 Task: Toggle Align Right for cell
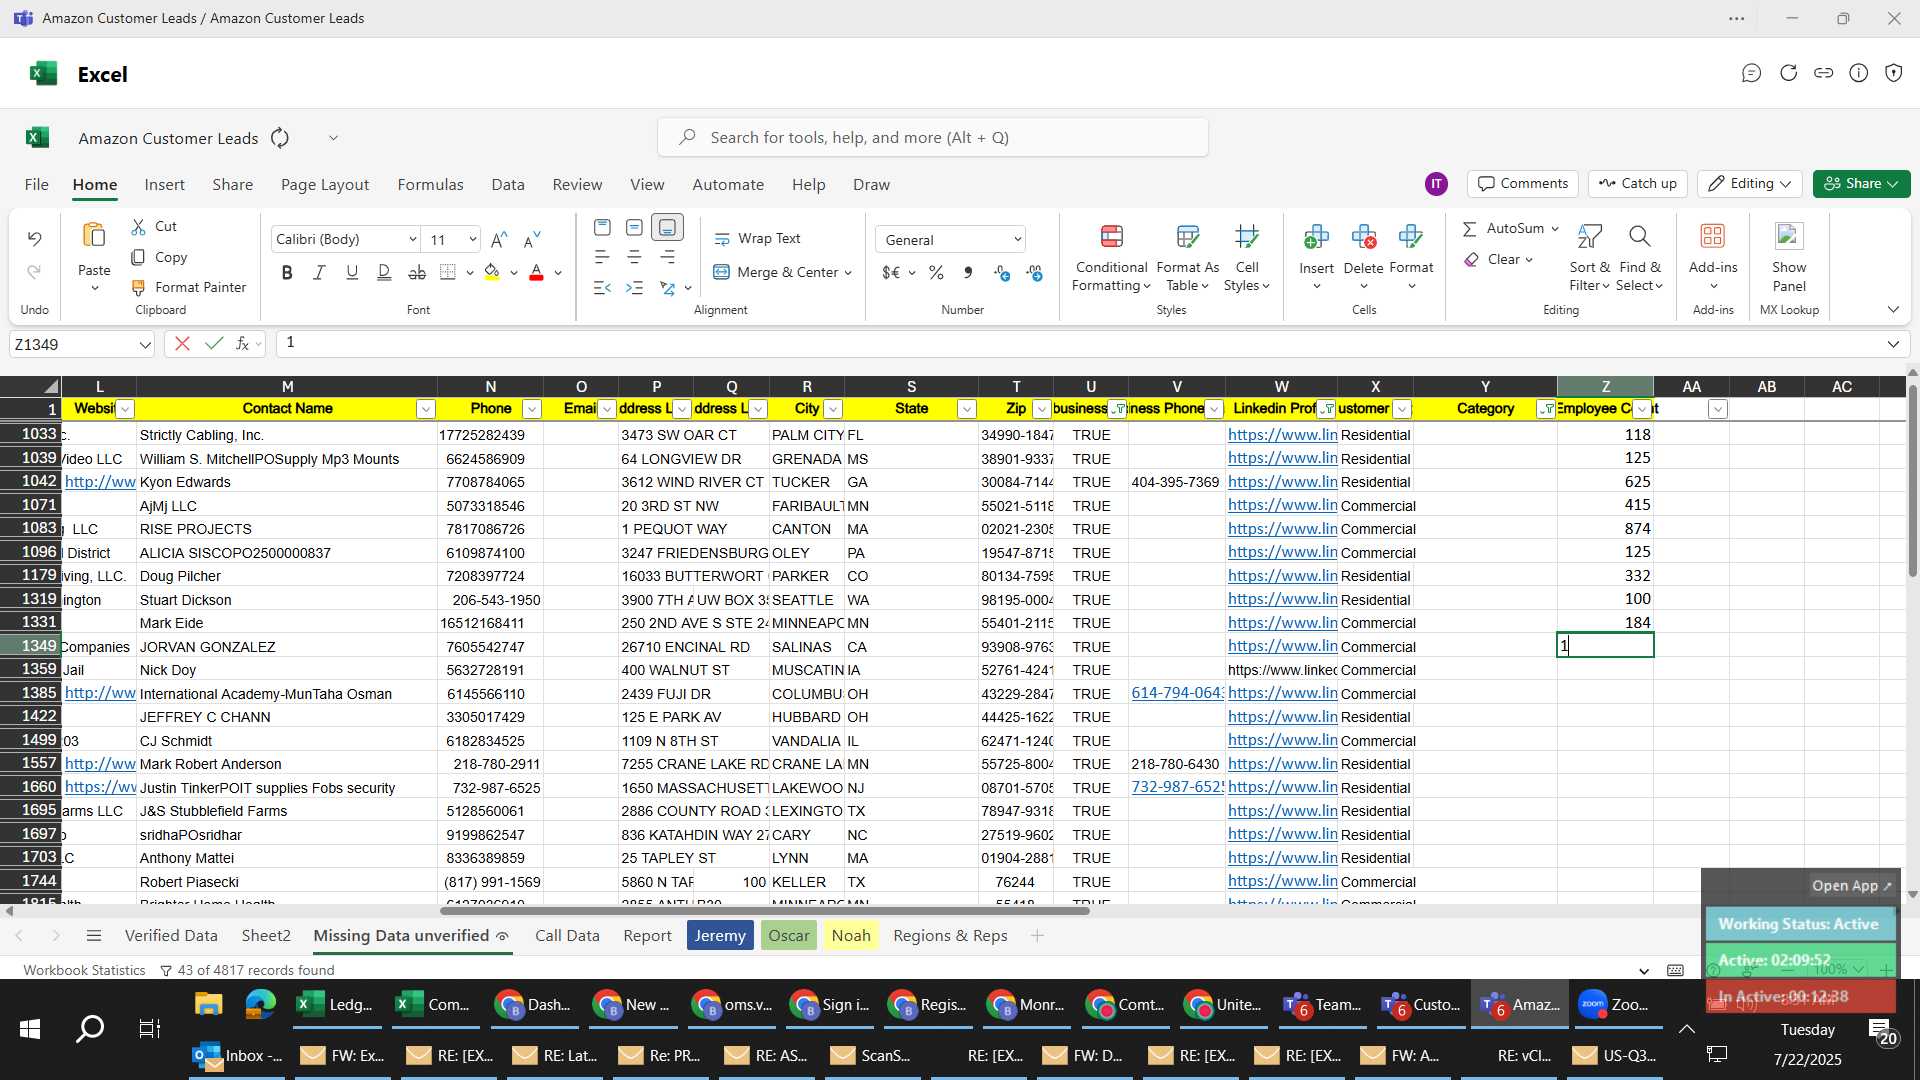[667, 258]
